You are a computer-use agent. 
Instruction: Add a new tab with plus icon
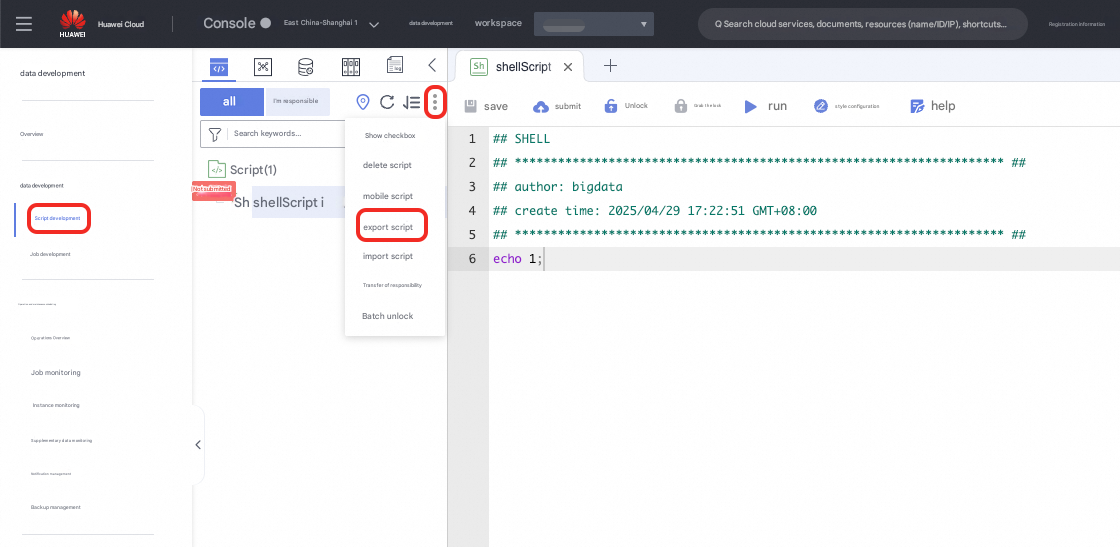click(x=610, y=66)
